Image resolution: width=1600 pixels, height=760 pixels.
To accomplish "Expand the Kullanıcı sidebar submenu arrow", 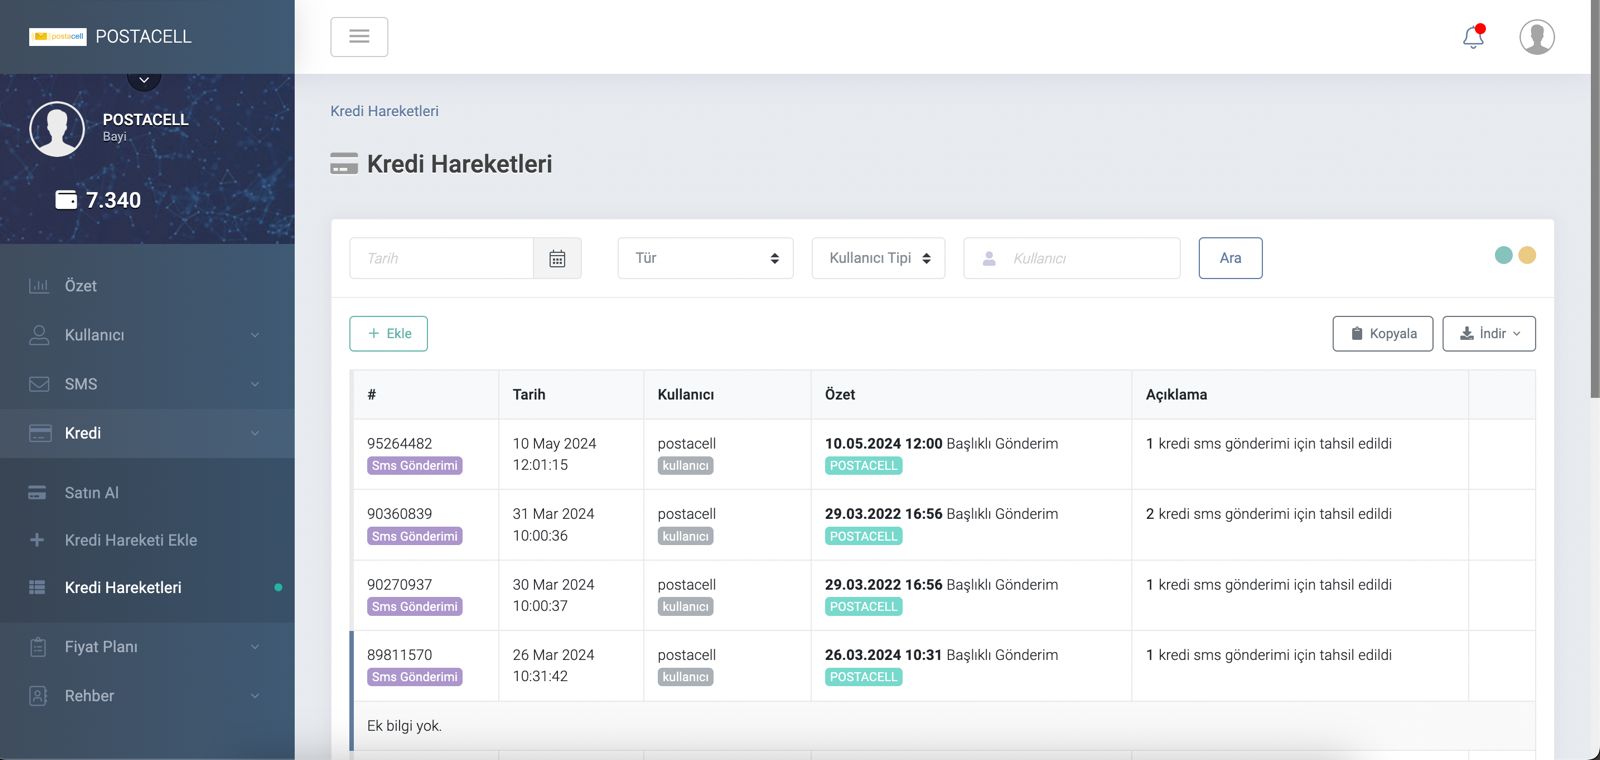I will coord(255,335).
